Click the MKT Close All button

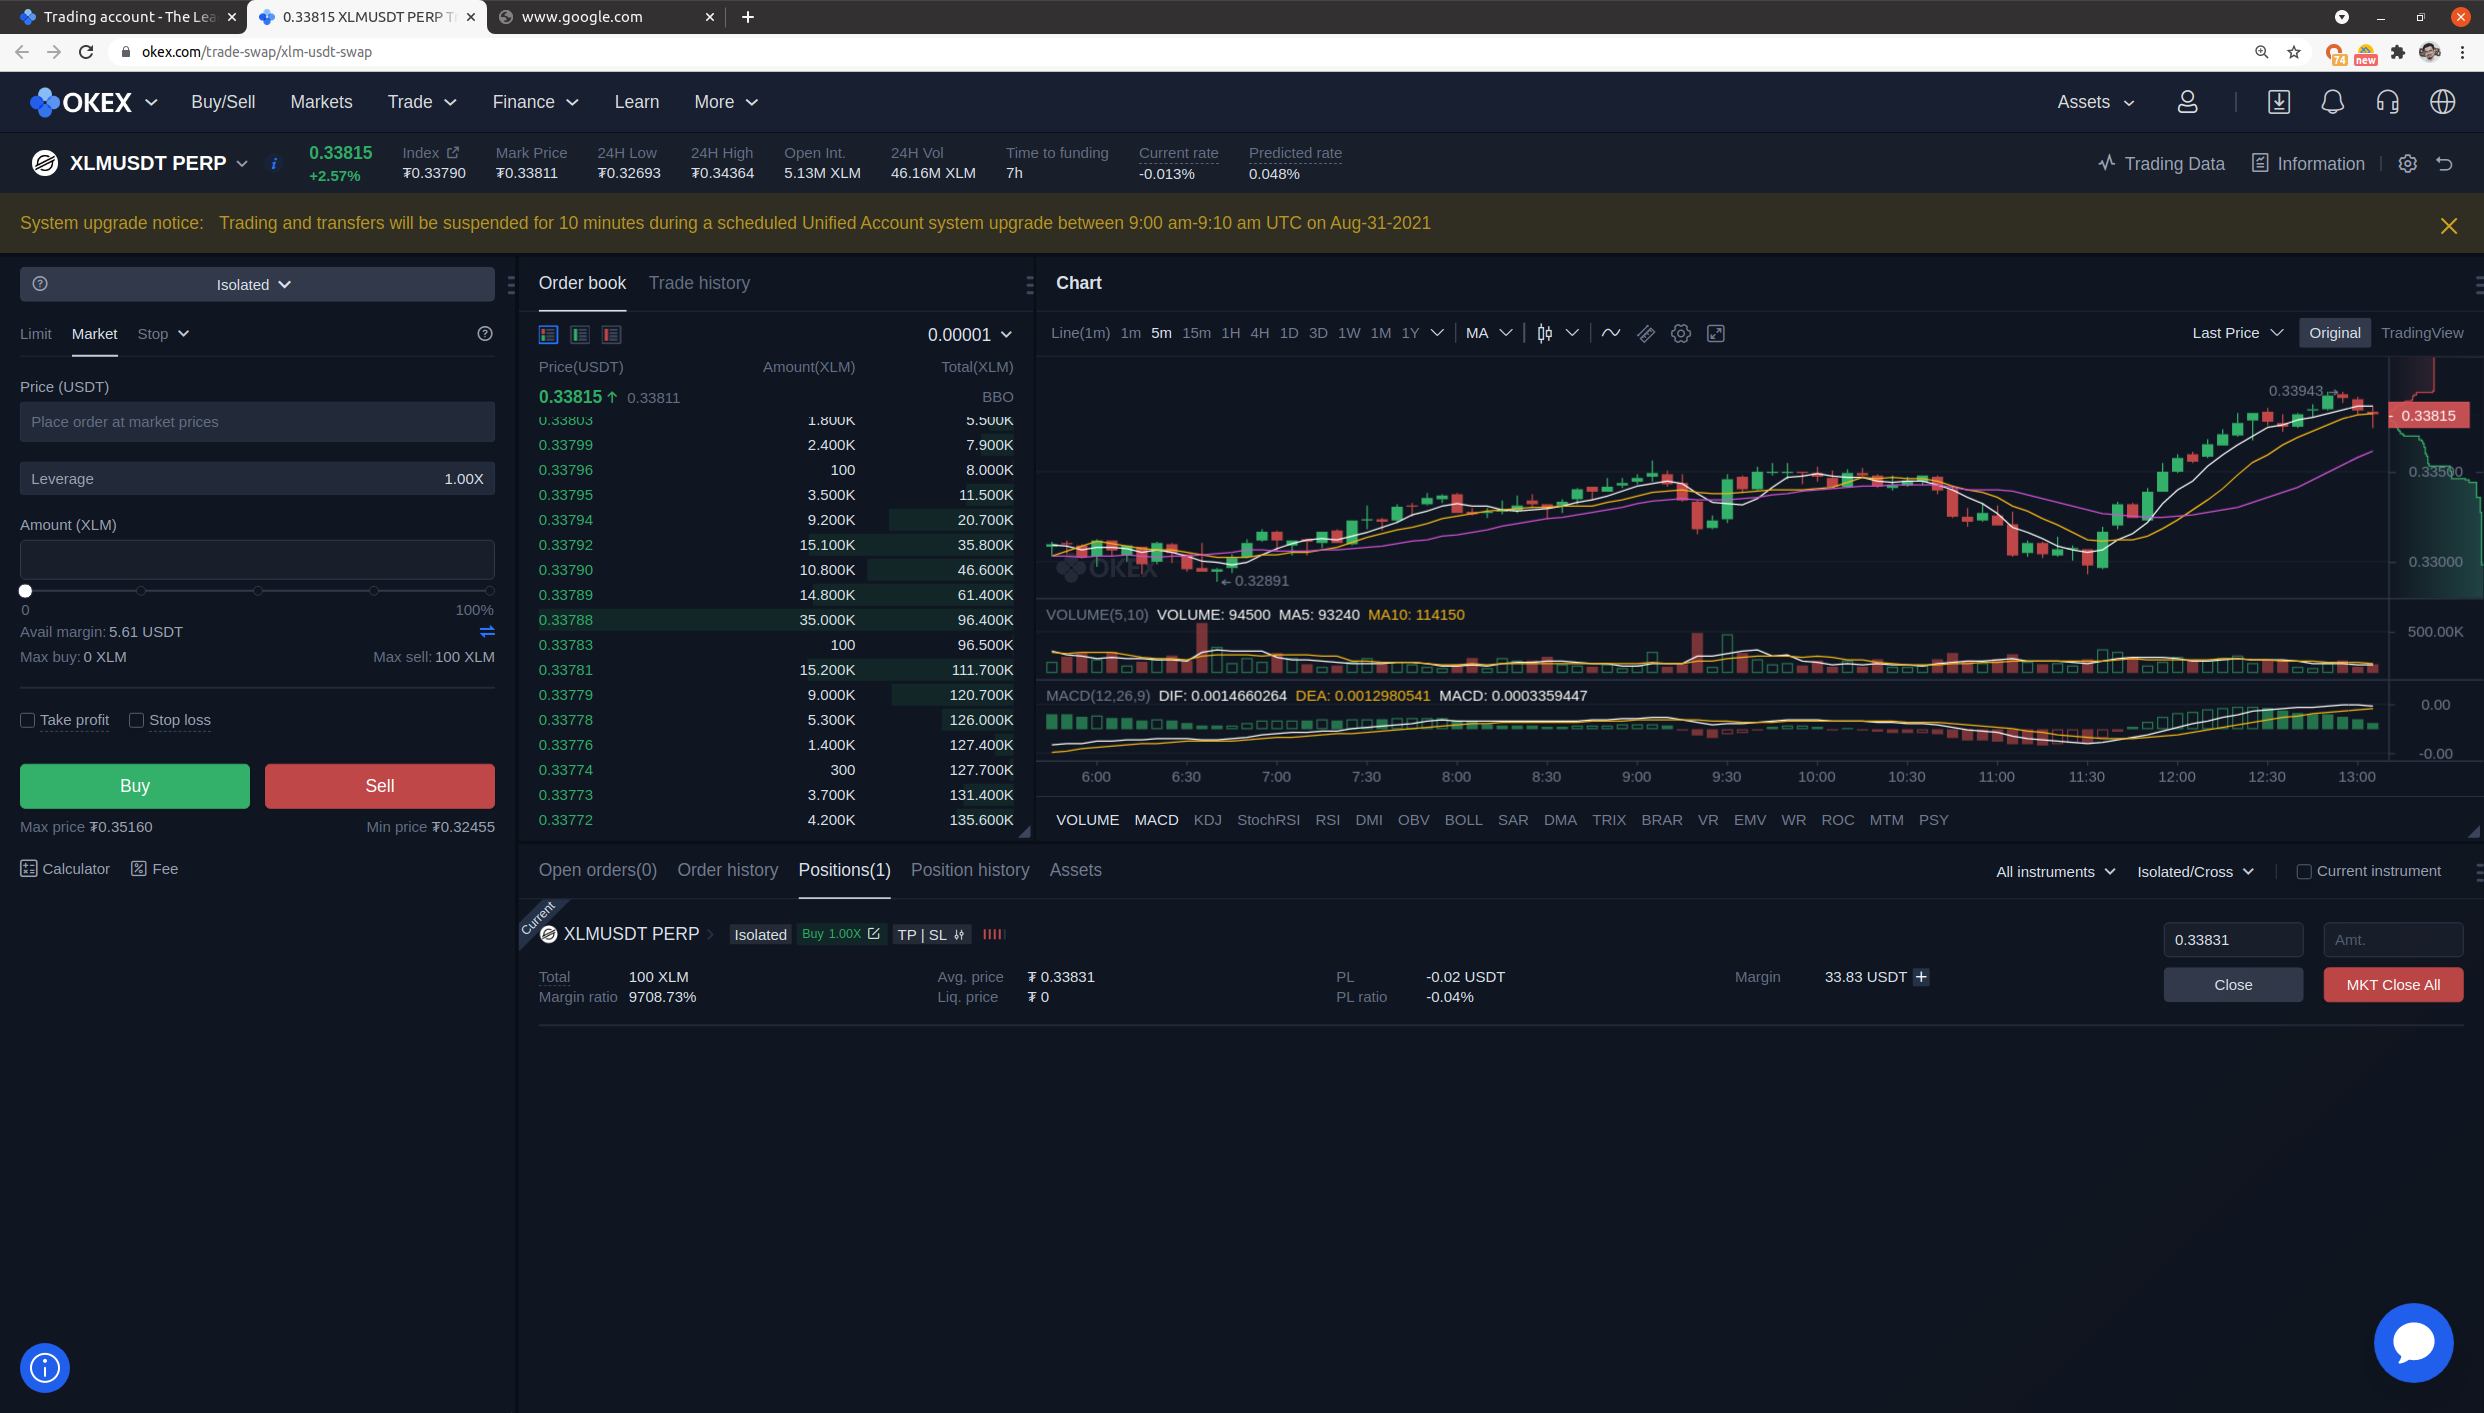click(2392, 984)
